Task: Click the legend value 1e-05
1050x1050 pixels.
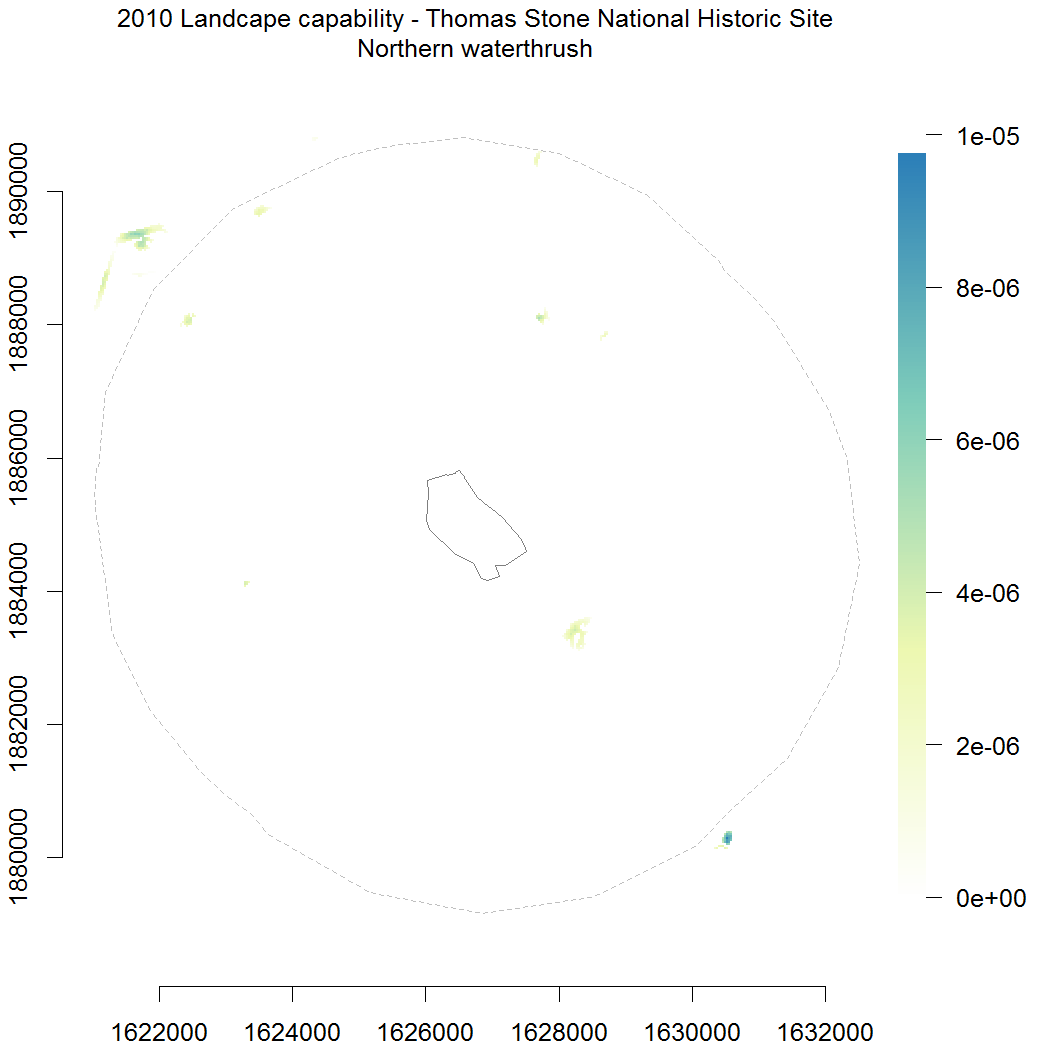Action: tap(988, 136)
